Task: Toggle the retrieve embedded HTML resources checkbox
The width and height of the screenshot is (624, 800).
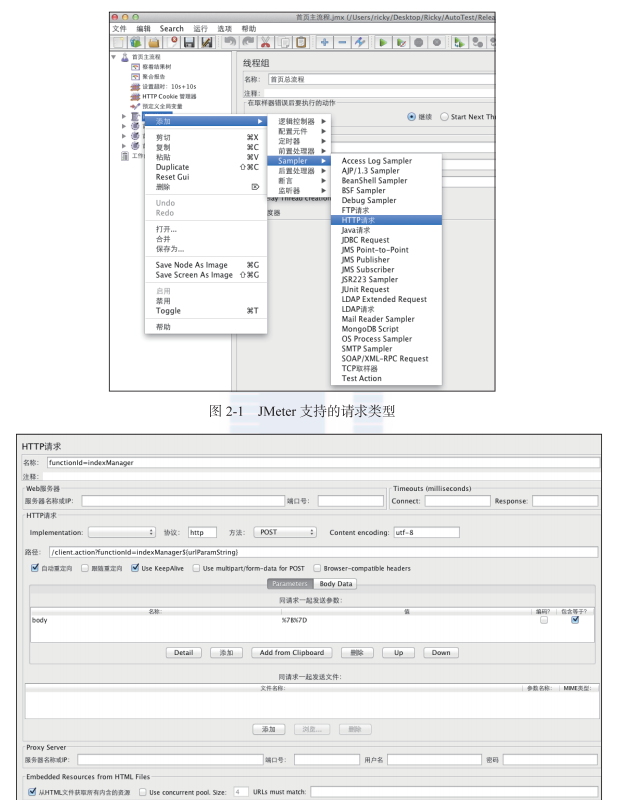Action: [33, 792]
